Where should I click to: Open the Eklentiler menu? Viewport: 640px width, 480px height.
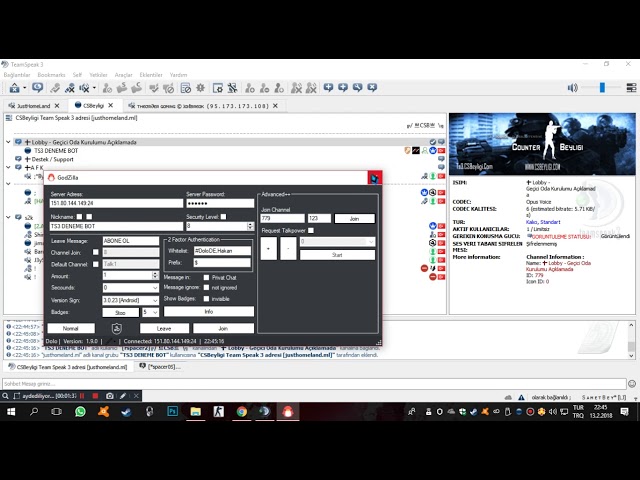(151, 75)
